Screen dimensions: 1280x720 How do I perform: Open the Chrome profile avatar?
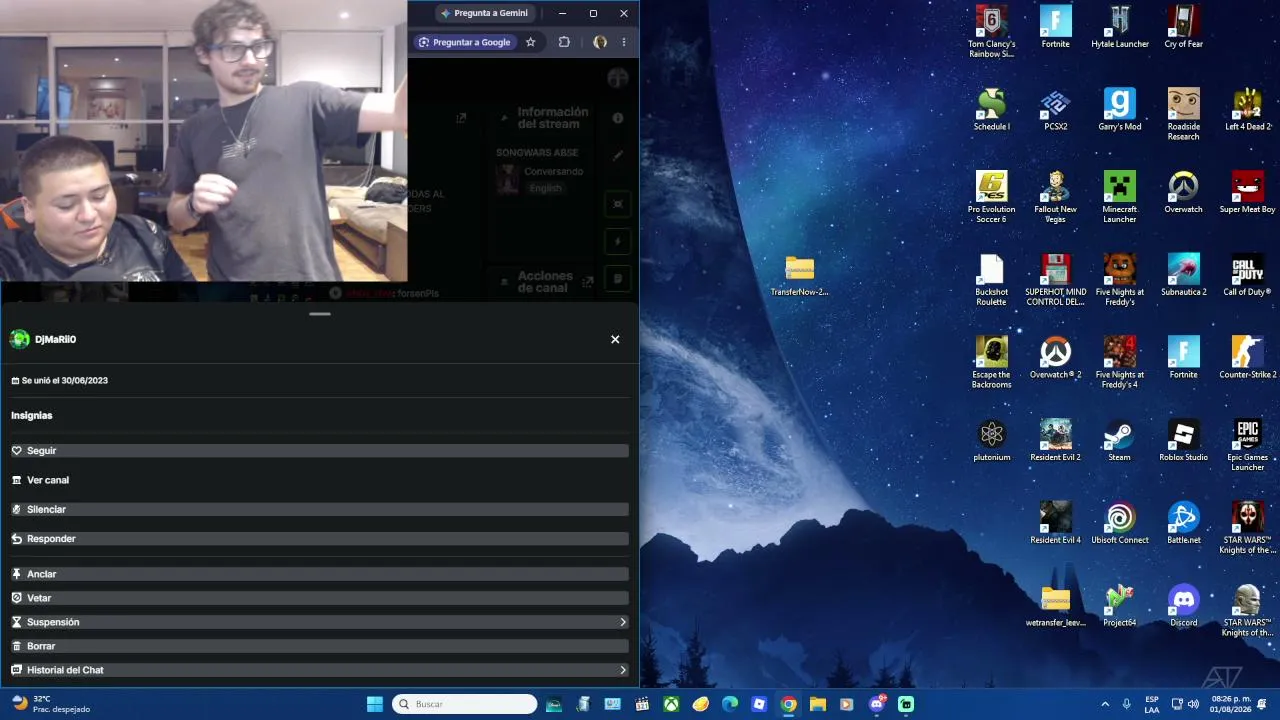click(x=600, y=42)
